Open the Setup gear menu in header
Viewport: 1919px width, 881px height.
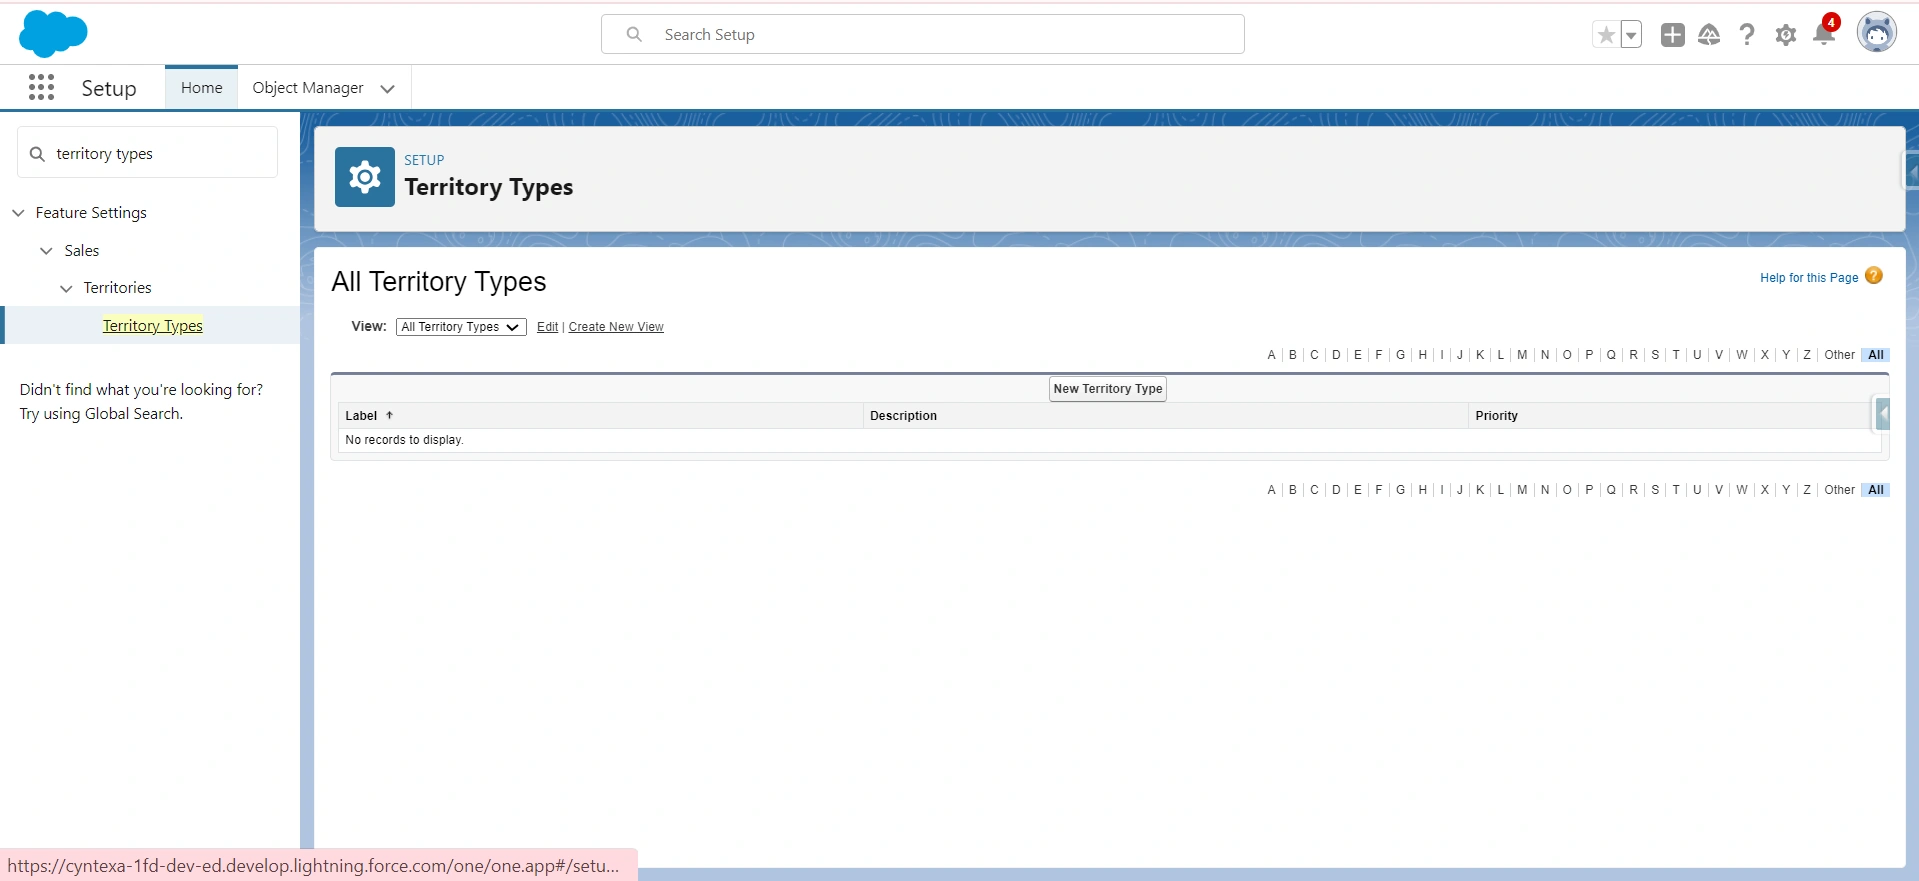point(1786,35)
